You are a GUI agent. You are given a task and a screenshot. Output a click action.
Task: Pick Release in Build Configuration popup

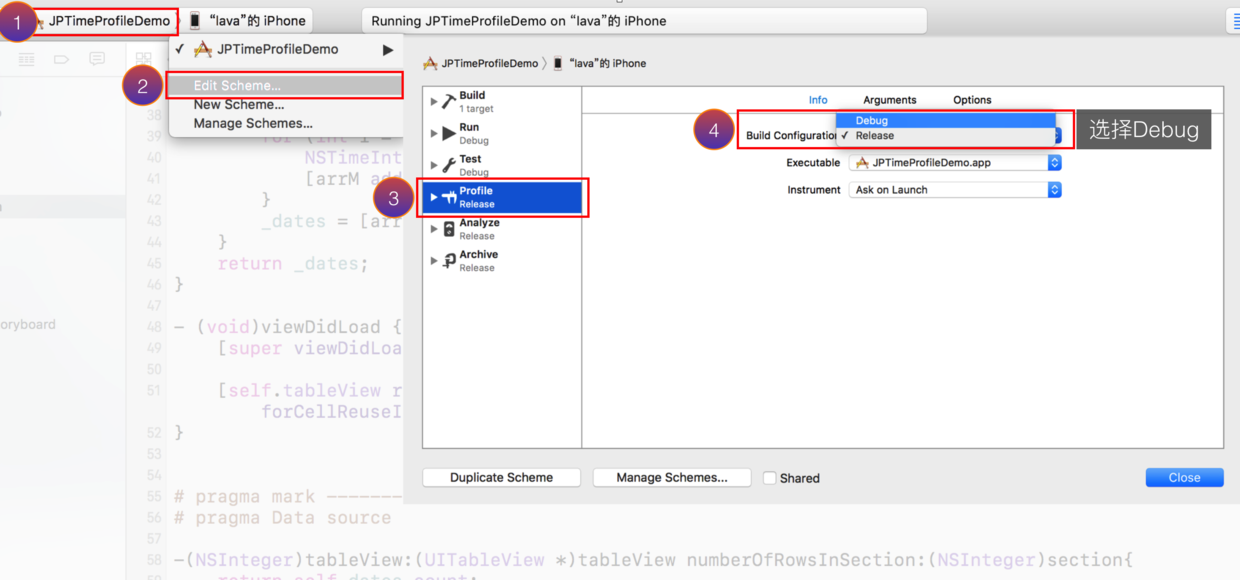[x=946, y=136]
